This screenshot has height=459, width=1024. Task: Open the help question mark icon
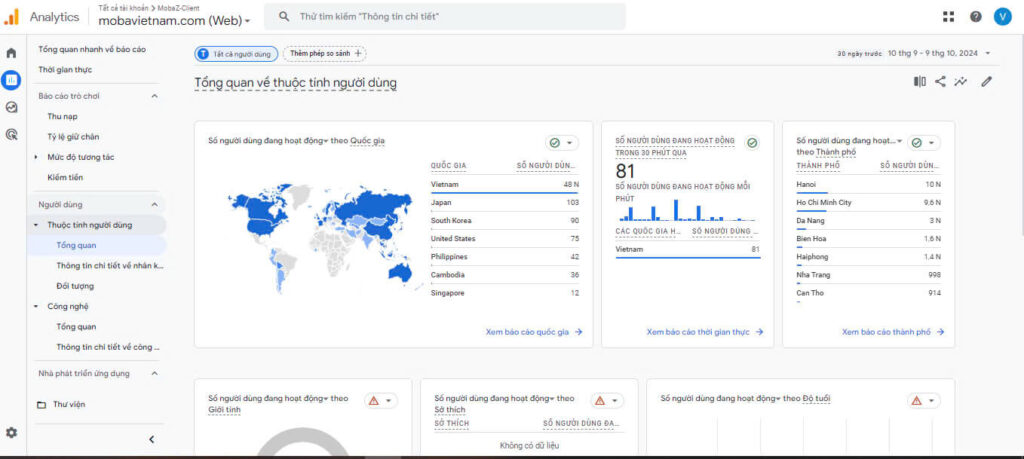pos(975,17)
